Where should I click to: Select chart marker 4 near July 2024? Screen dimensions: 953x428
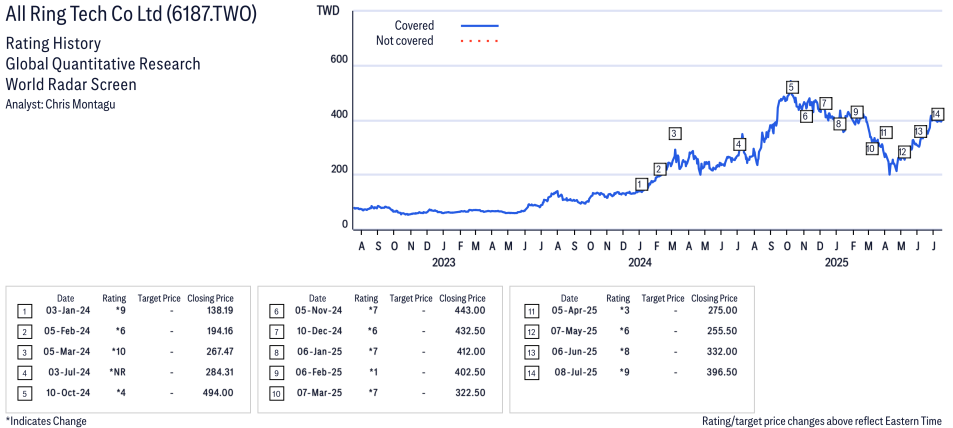coord(738,145)
